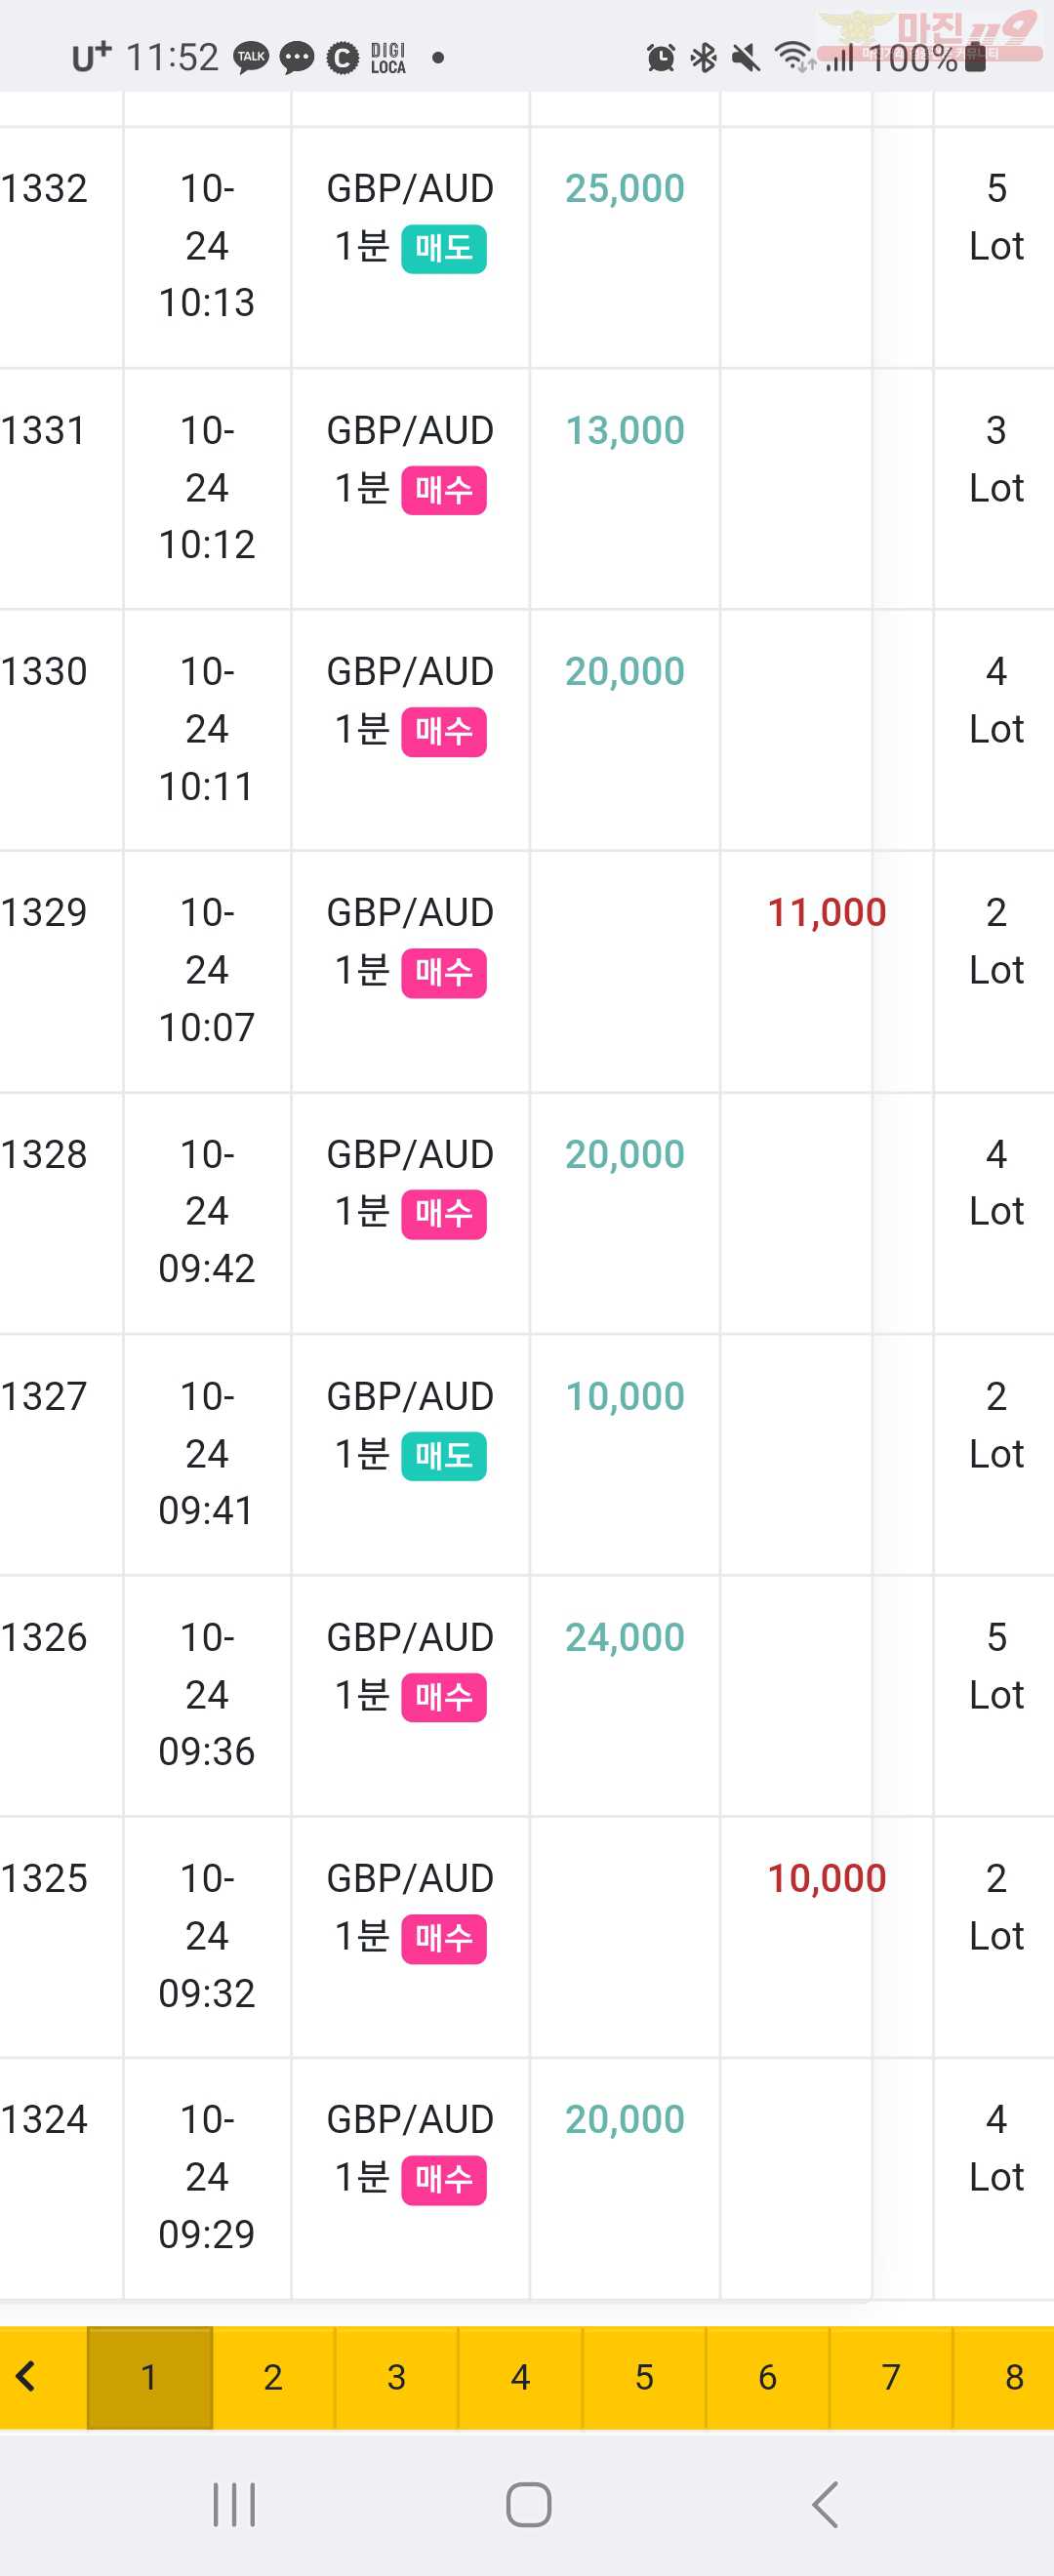Tap the muted sound status icon

(x=746, y=57)
